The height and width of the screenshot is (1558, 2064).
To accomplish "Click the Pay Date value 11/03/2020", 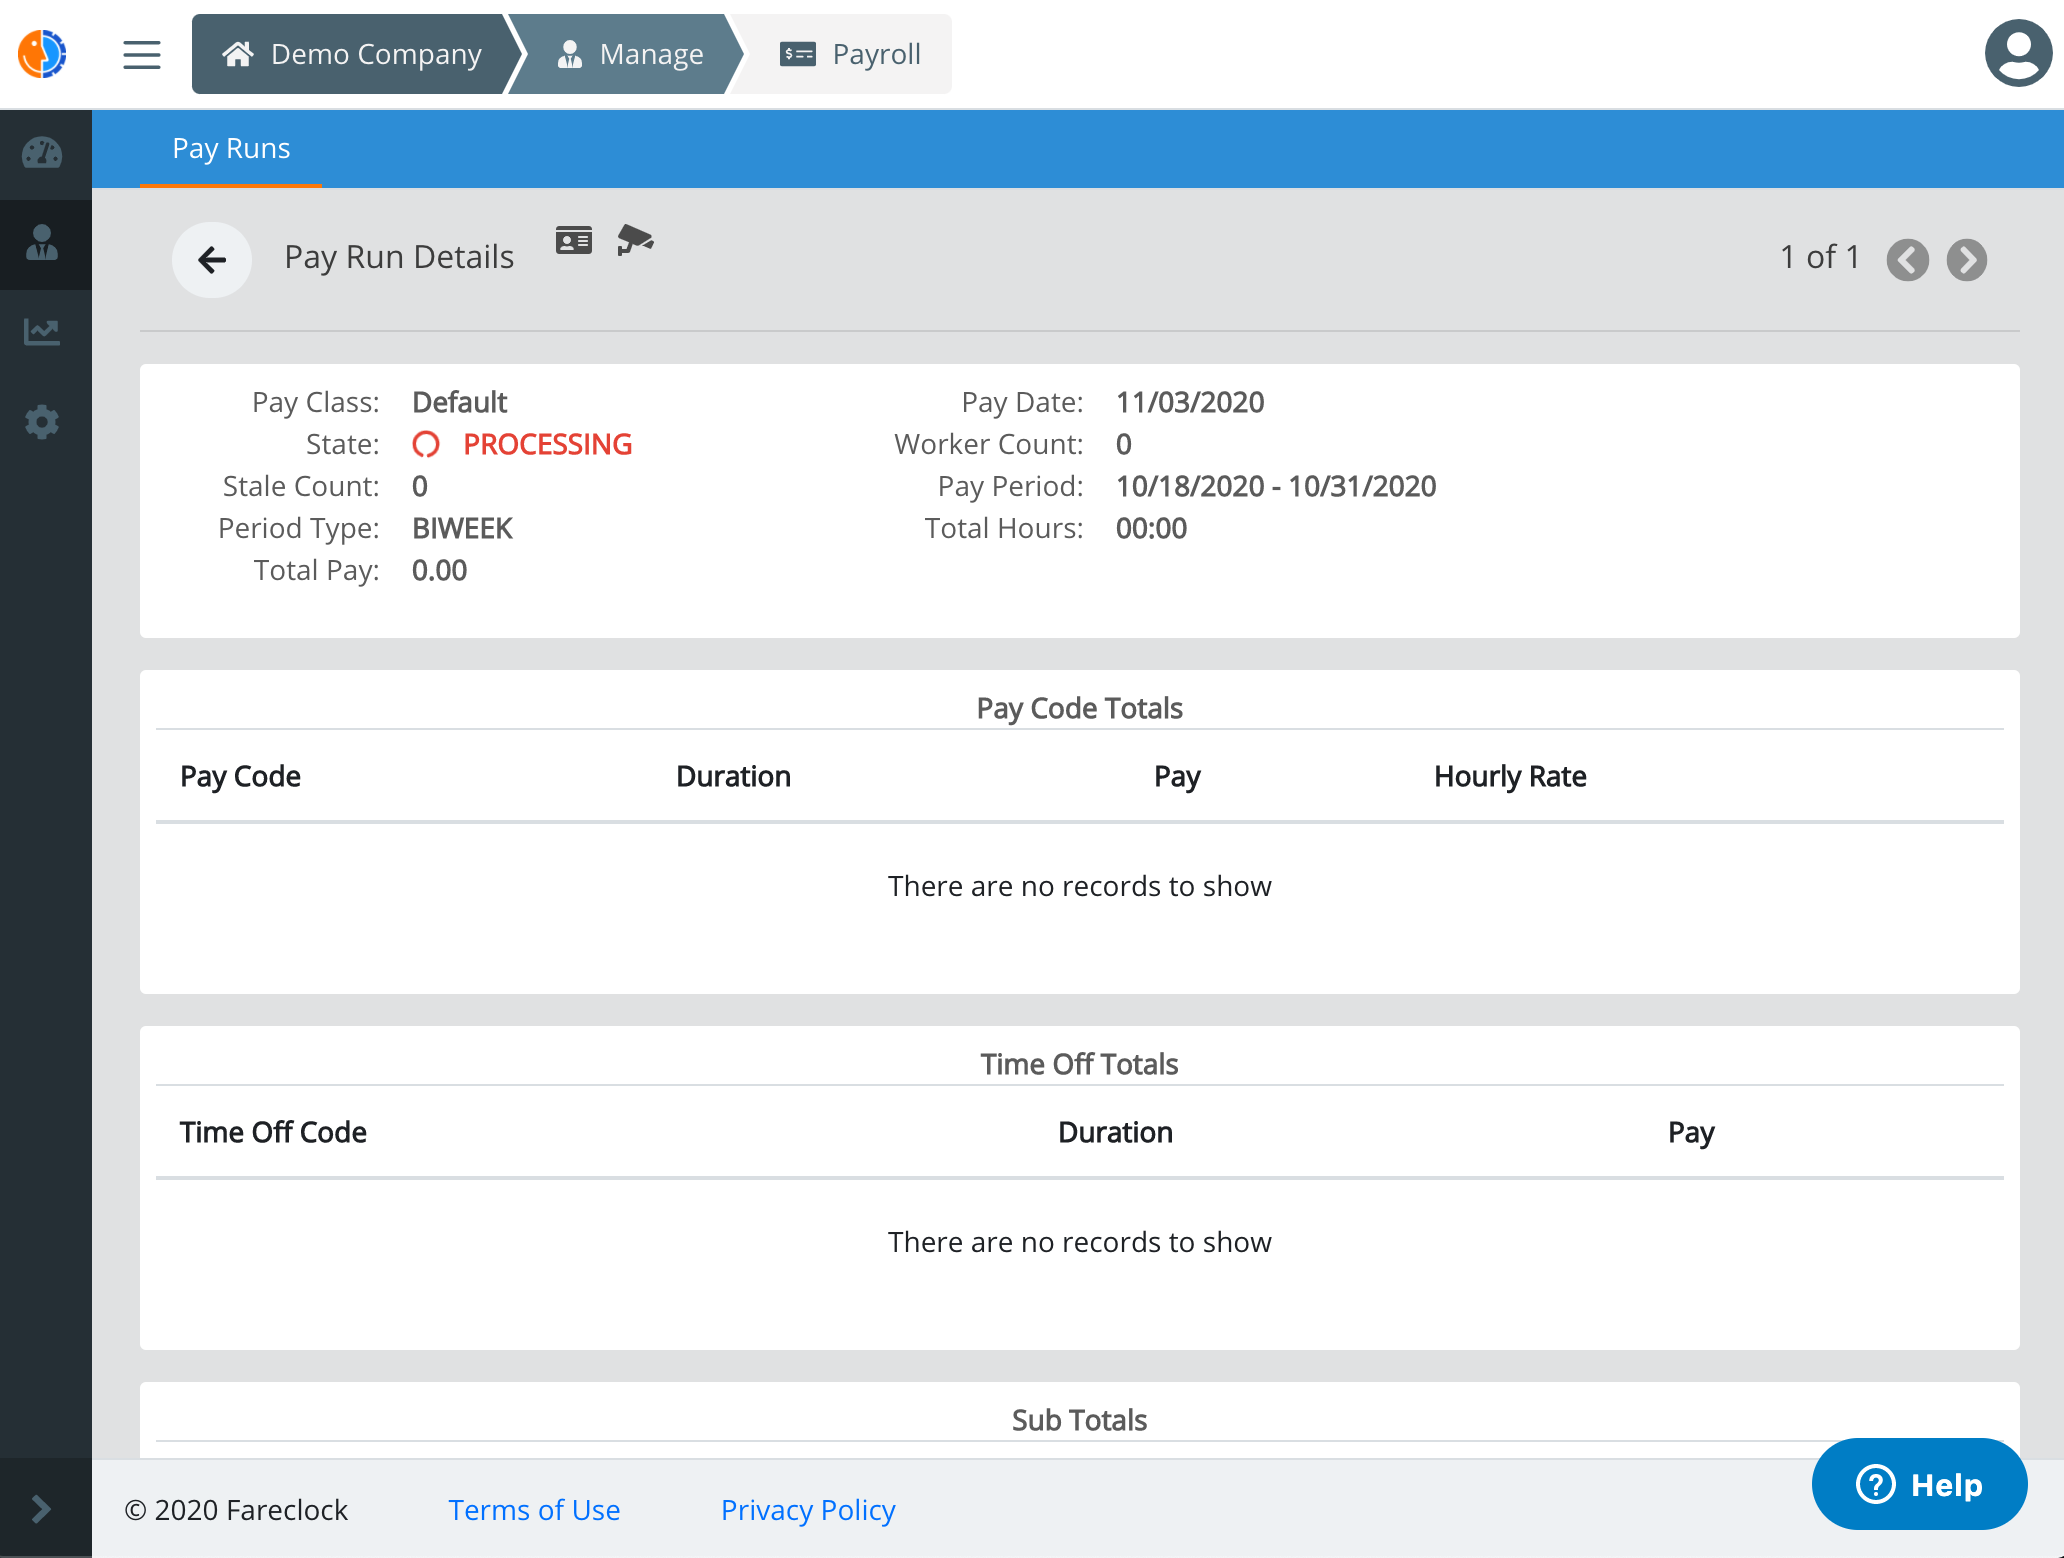I will [1190, 402].
